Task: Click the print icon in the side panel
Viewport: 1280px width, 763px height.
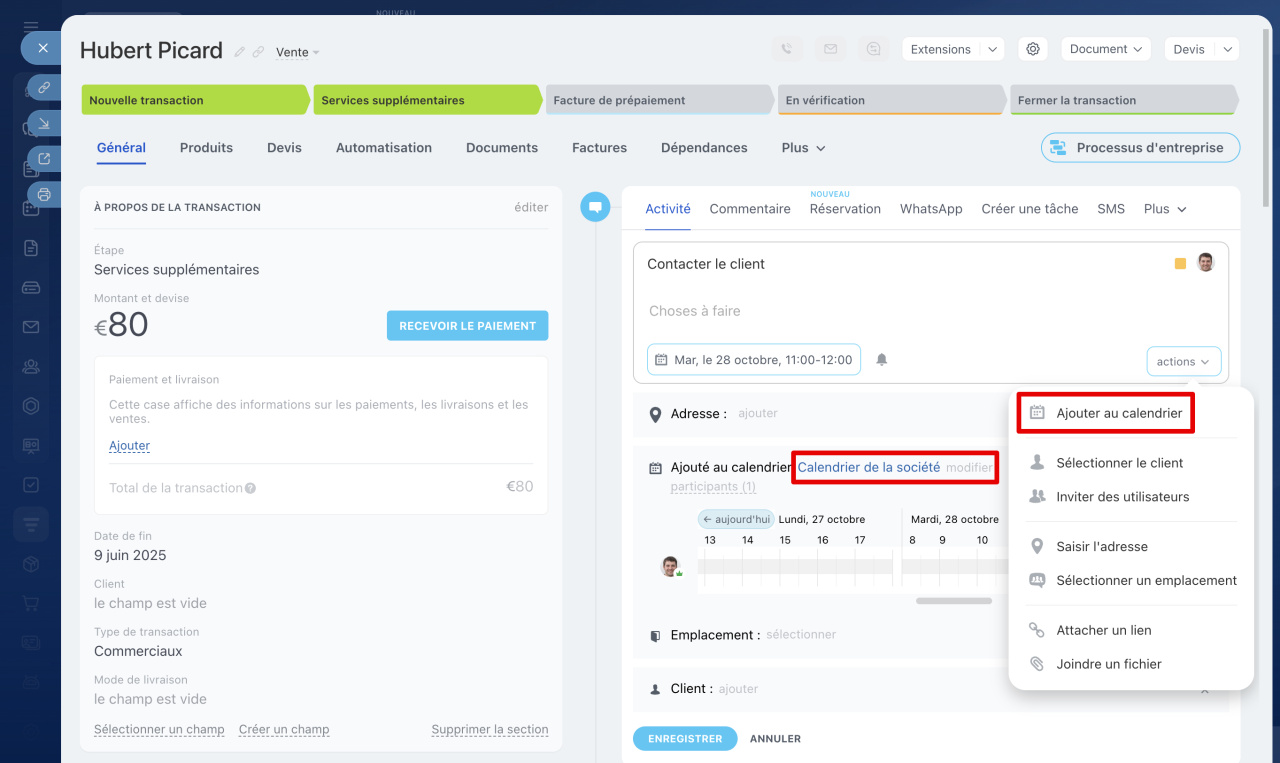Action: pos(44,194)
